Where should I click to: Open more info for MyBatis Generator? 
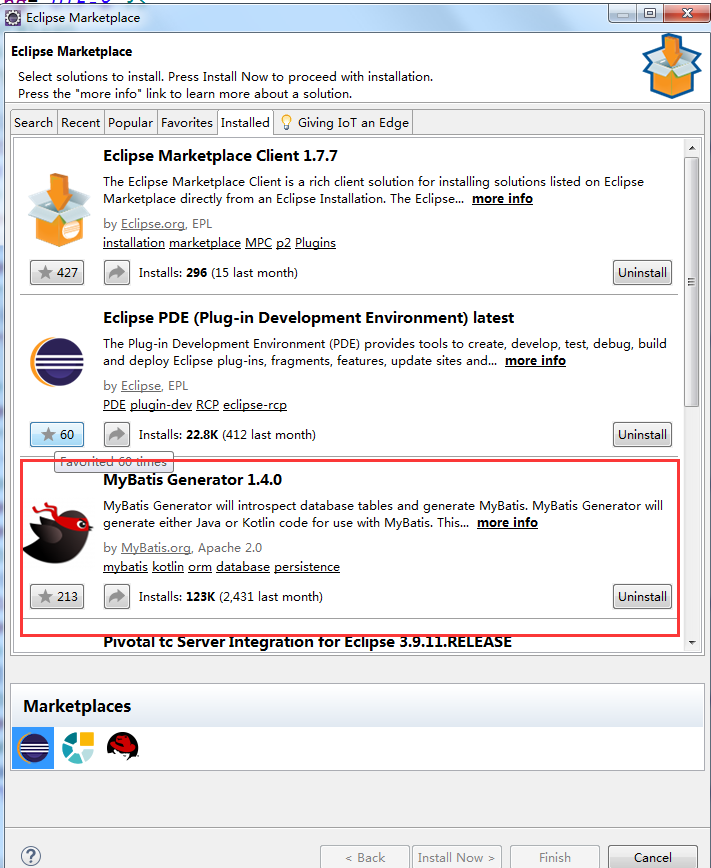pos(507,523)
